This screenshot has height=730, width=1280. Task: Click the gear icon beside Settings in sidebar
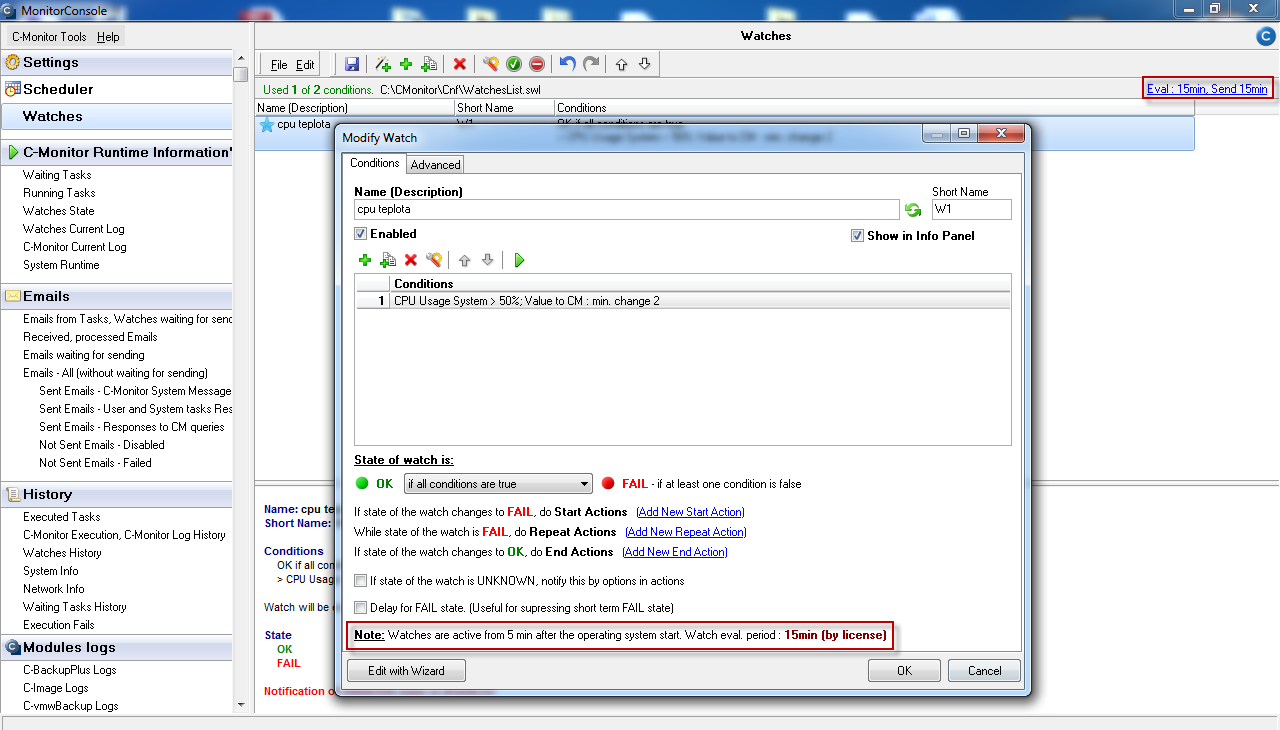click(13, 62)
